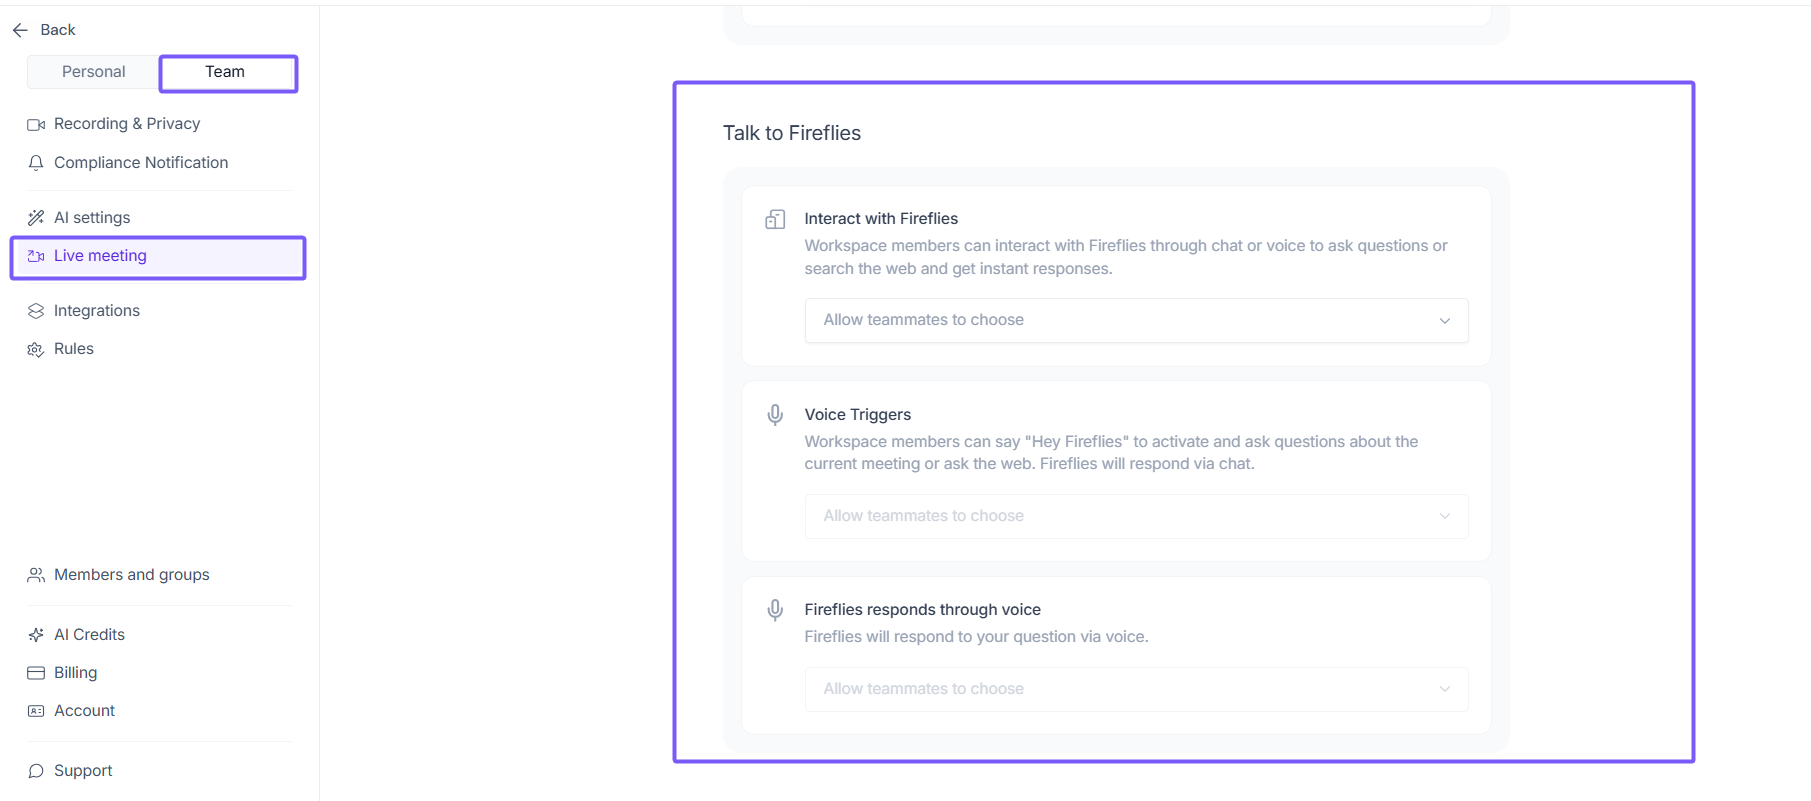Open Members and groups settings
This screenshot has width=1811, height=801.
(x=131, y=575)
